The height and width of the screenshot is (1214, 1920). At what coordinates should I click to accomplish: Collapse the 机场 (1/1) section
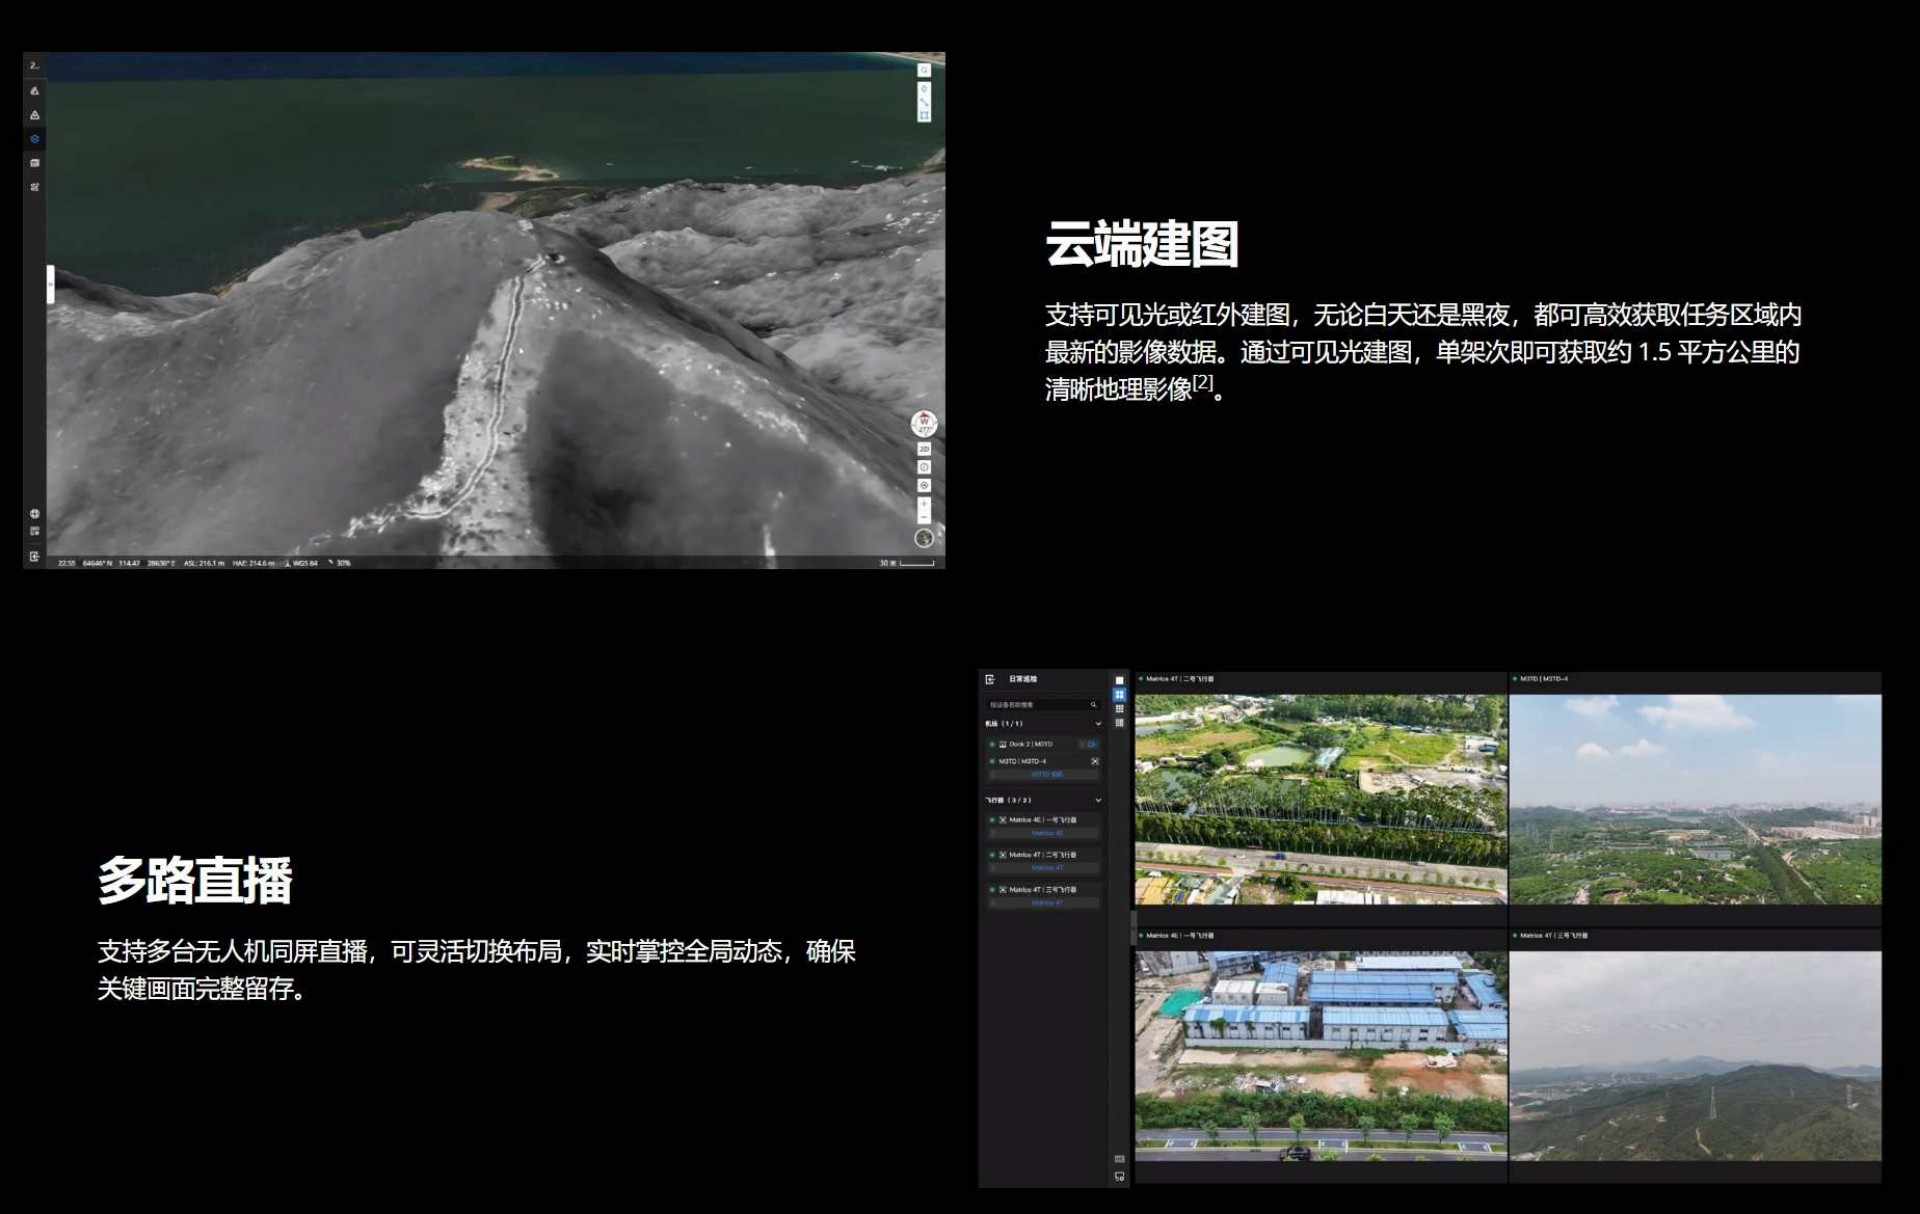(x=1097, y=723)
